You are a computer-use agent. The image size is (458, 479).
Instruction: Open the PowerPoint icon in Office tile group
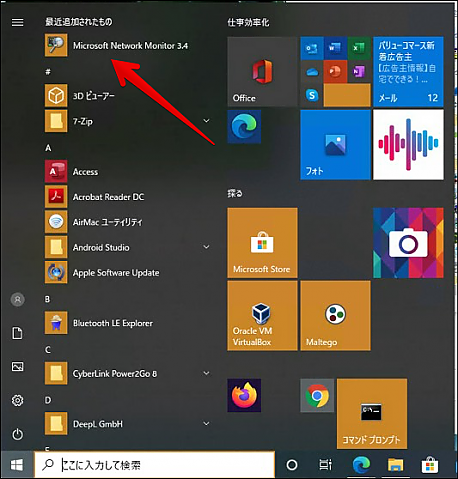[x=335, y=72]
